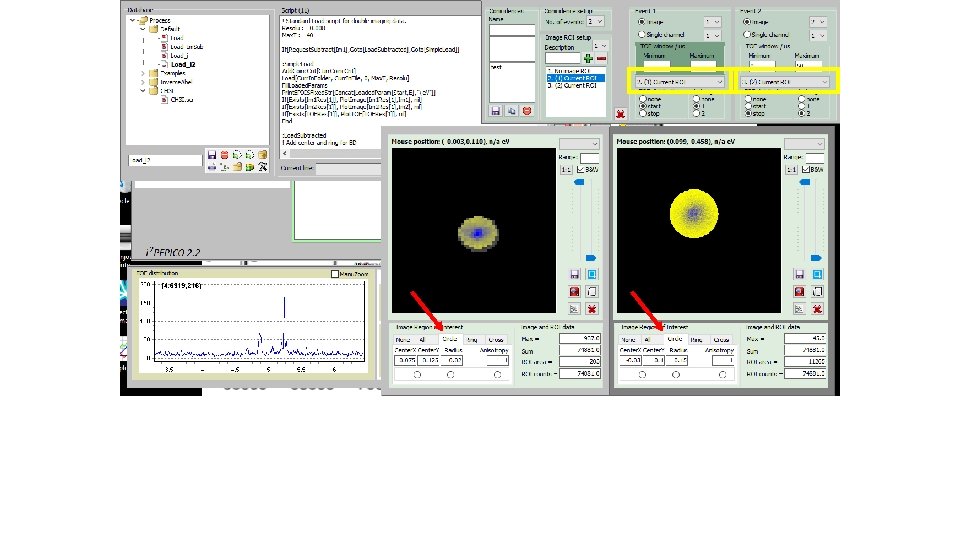
Task: Click the yellow folder icon at database toolbar top row end
Action: 263,155
